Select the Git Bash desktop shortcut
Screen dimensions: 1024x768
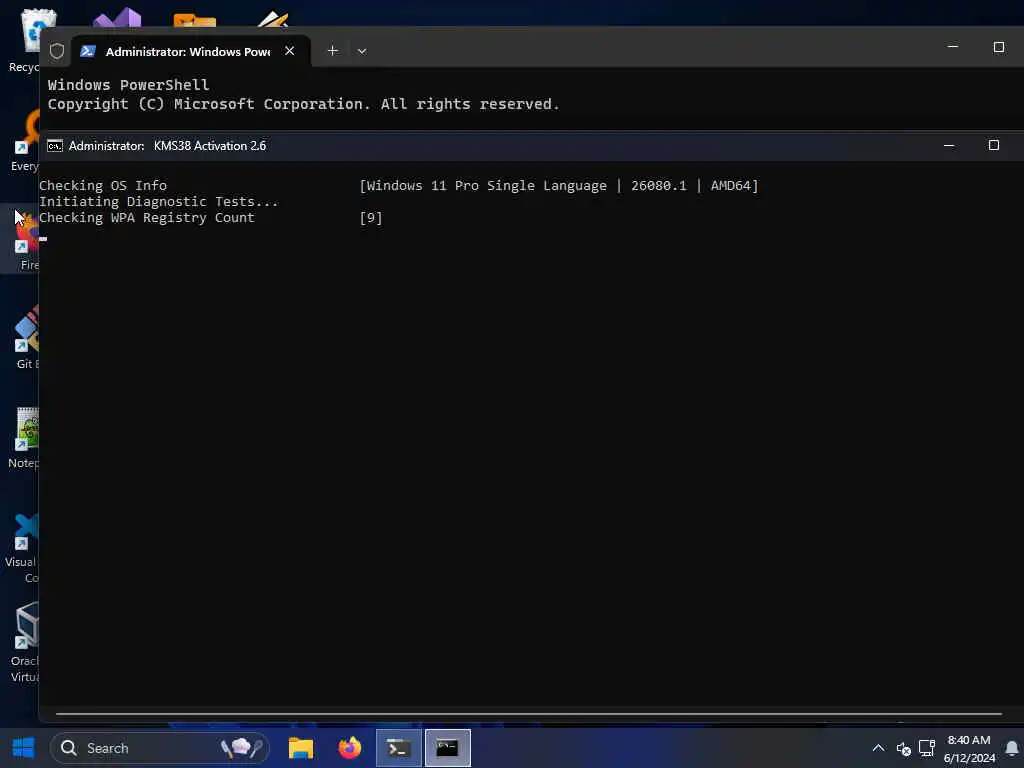(26, 338)
